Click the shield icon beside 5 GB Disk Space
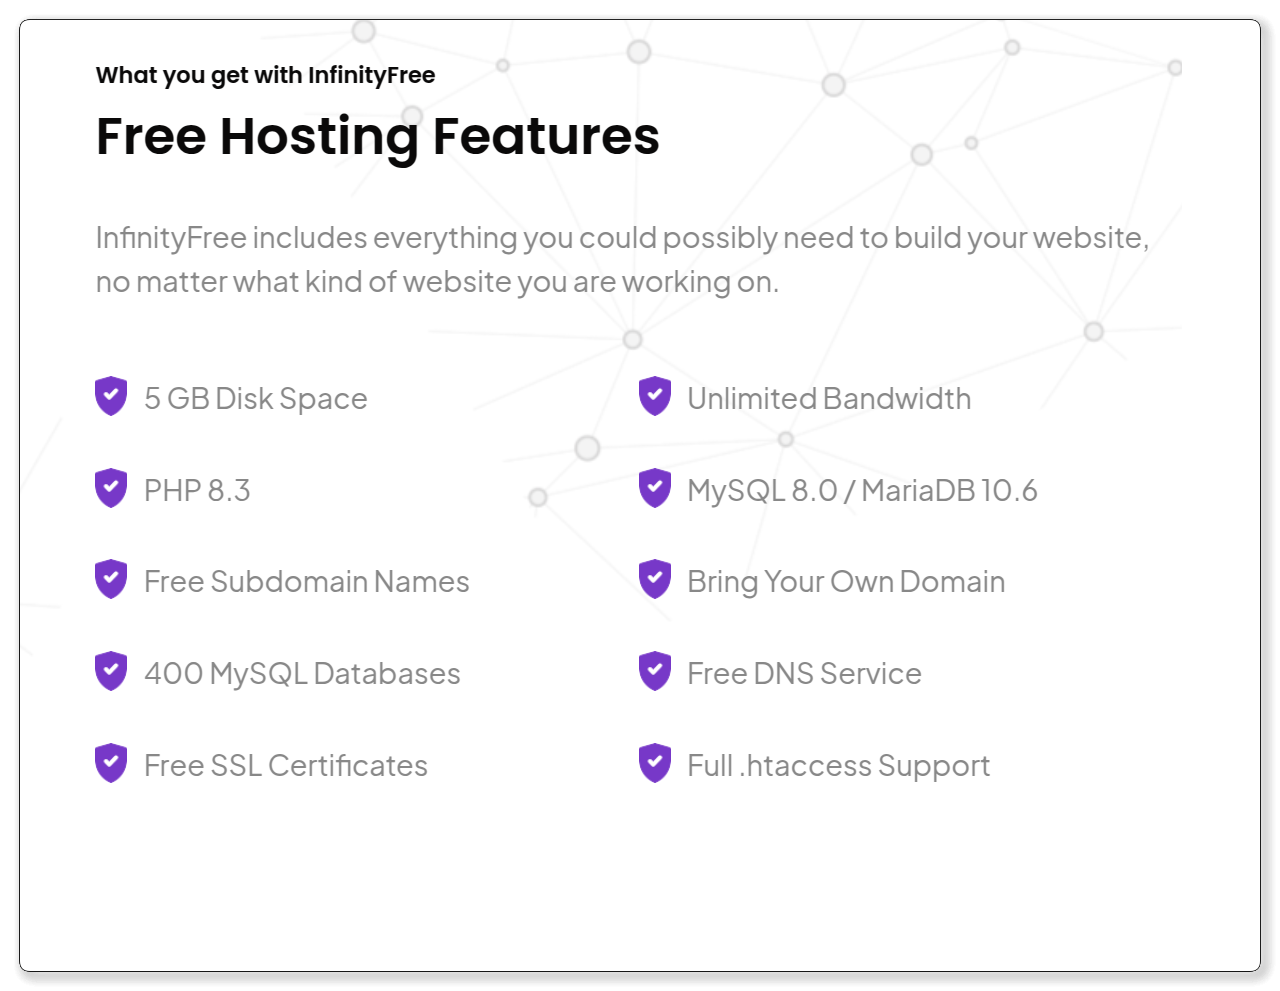The width and height of the screenshot is (1280, 991). click(111, 396)
